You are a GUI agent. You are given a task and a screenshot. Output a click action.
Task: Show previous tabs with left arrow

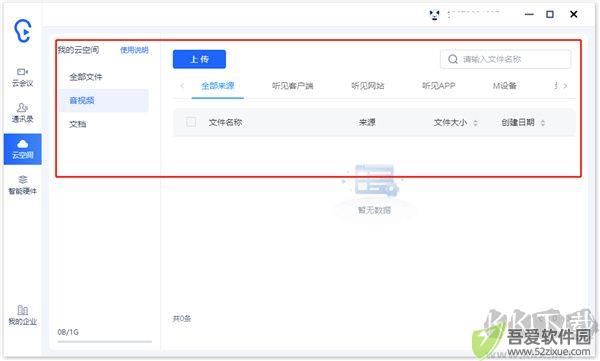point(182,86)
